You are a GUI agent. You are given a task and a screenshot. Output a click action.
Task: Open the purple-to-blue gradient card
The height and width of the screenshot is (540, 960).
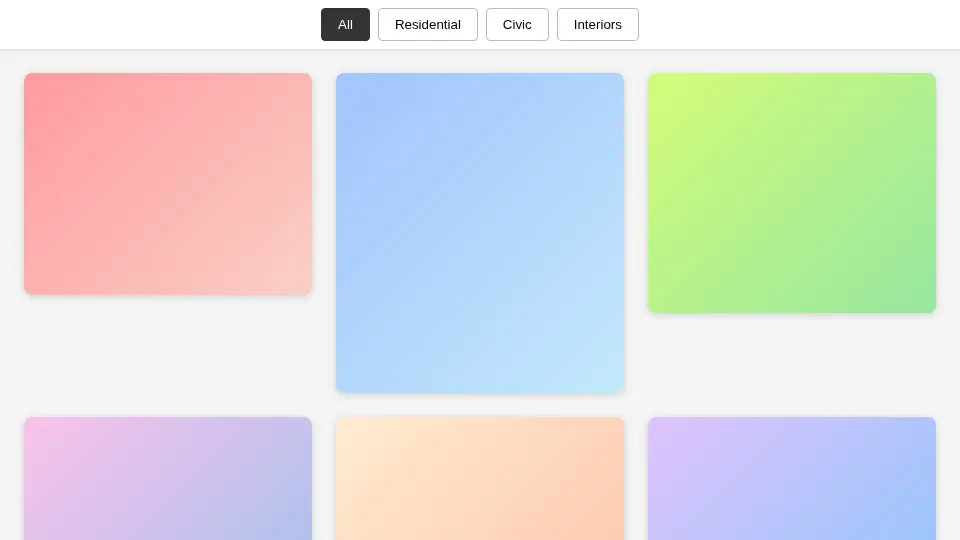tap(792, 478)
